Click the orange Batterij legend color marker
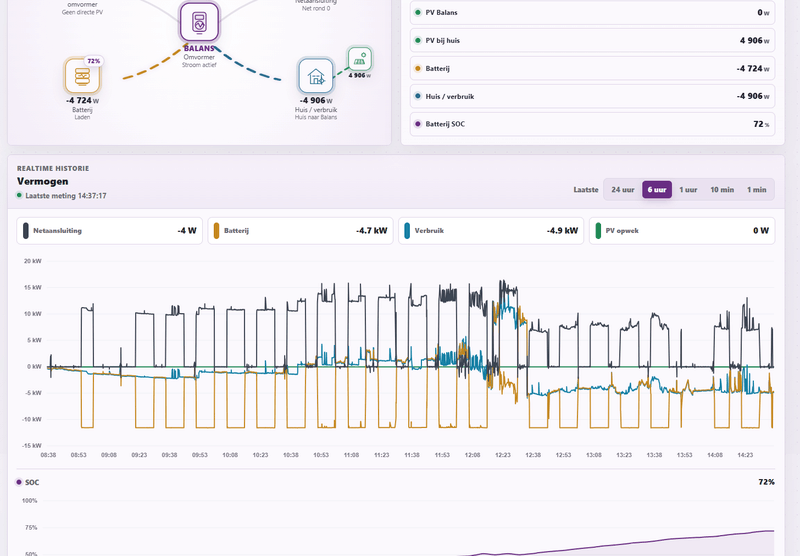Image resolution: width=800 pixels, height=556 pixels. 216,231
